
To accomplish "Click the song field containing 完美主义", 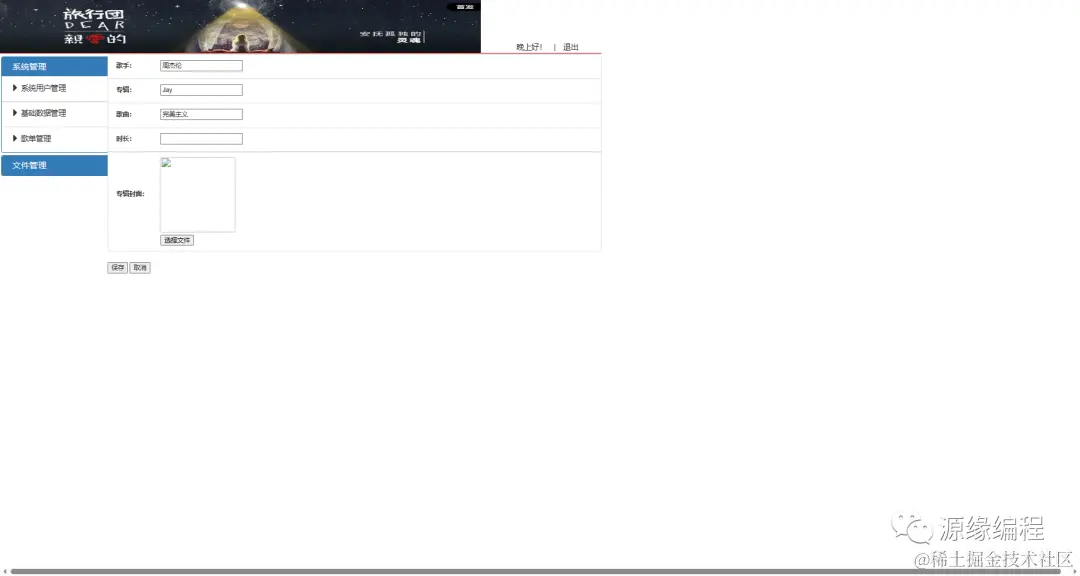I will click(200, 113).
